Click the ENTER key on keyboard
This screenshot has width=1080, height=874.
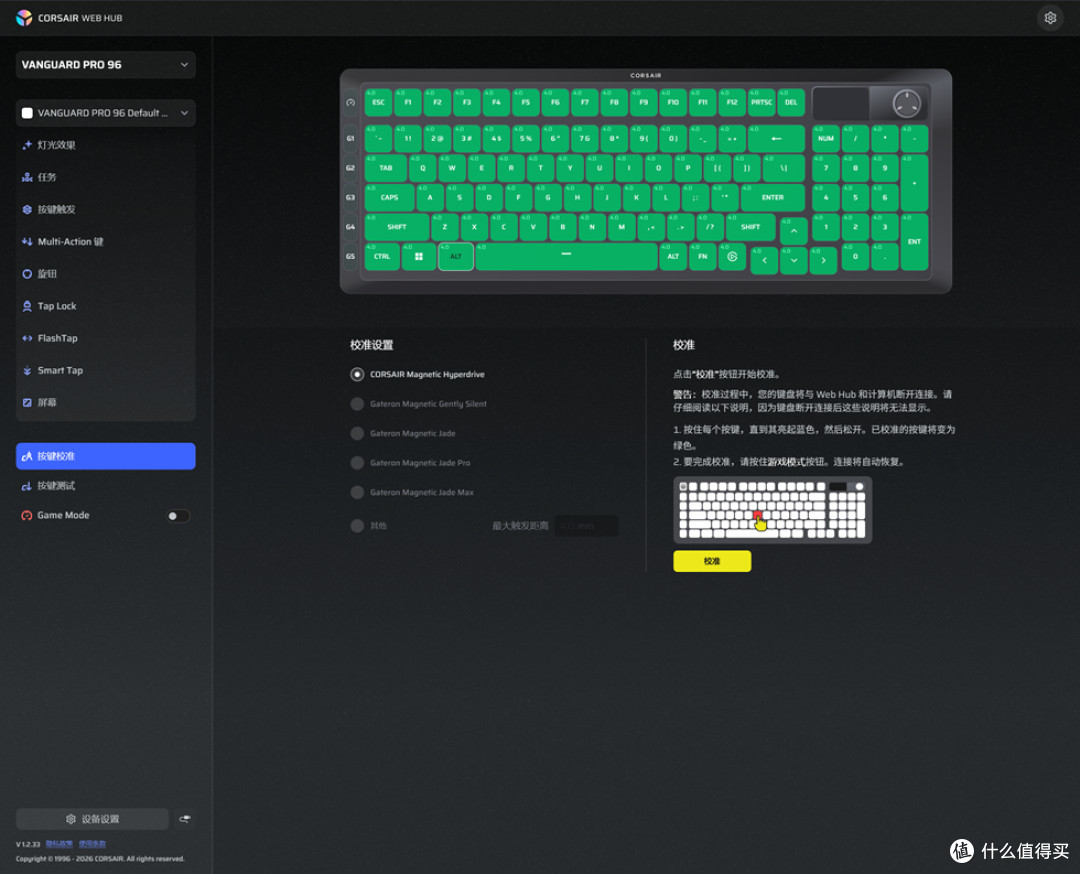773,198
